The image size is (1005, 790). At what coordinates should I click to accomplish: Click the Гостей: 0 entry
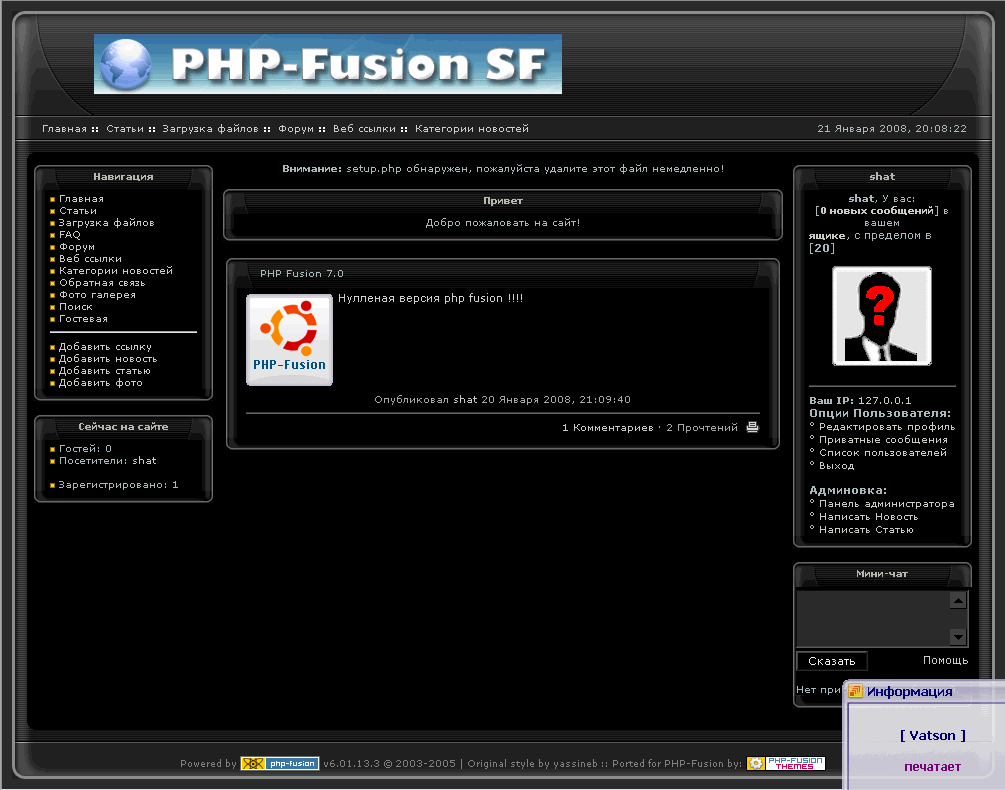coord(85,448)
